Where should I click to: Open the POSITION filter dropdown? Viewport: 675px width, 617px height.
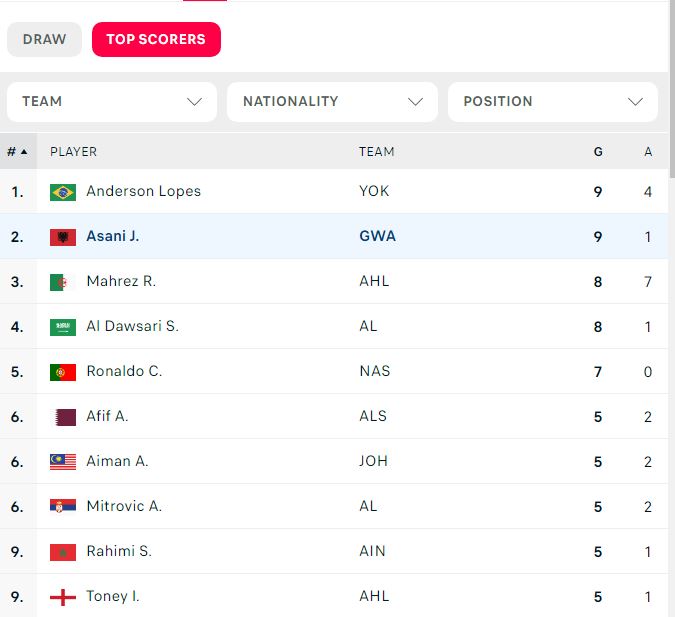553,102
